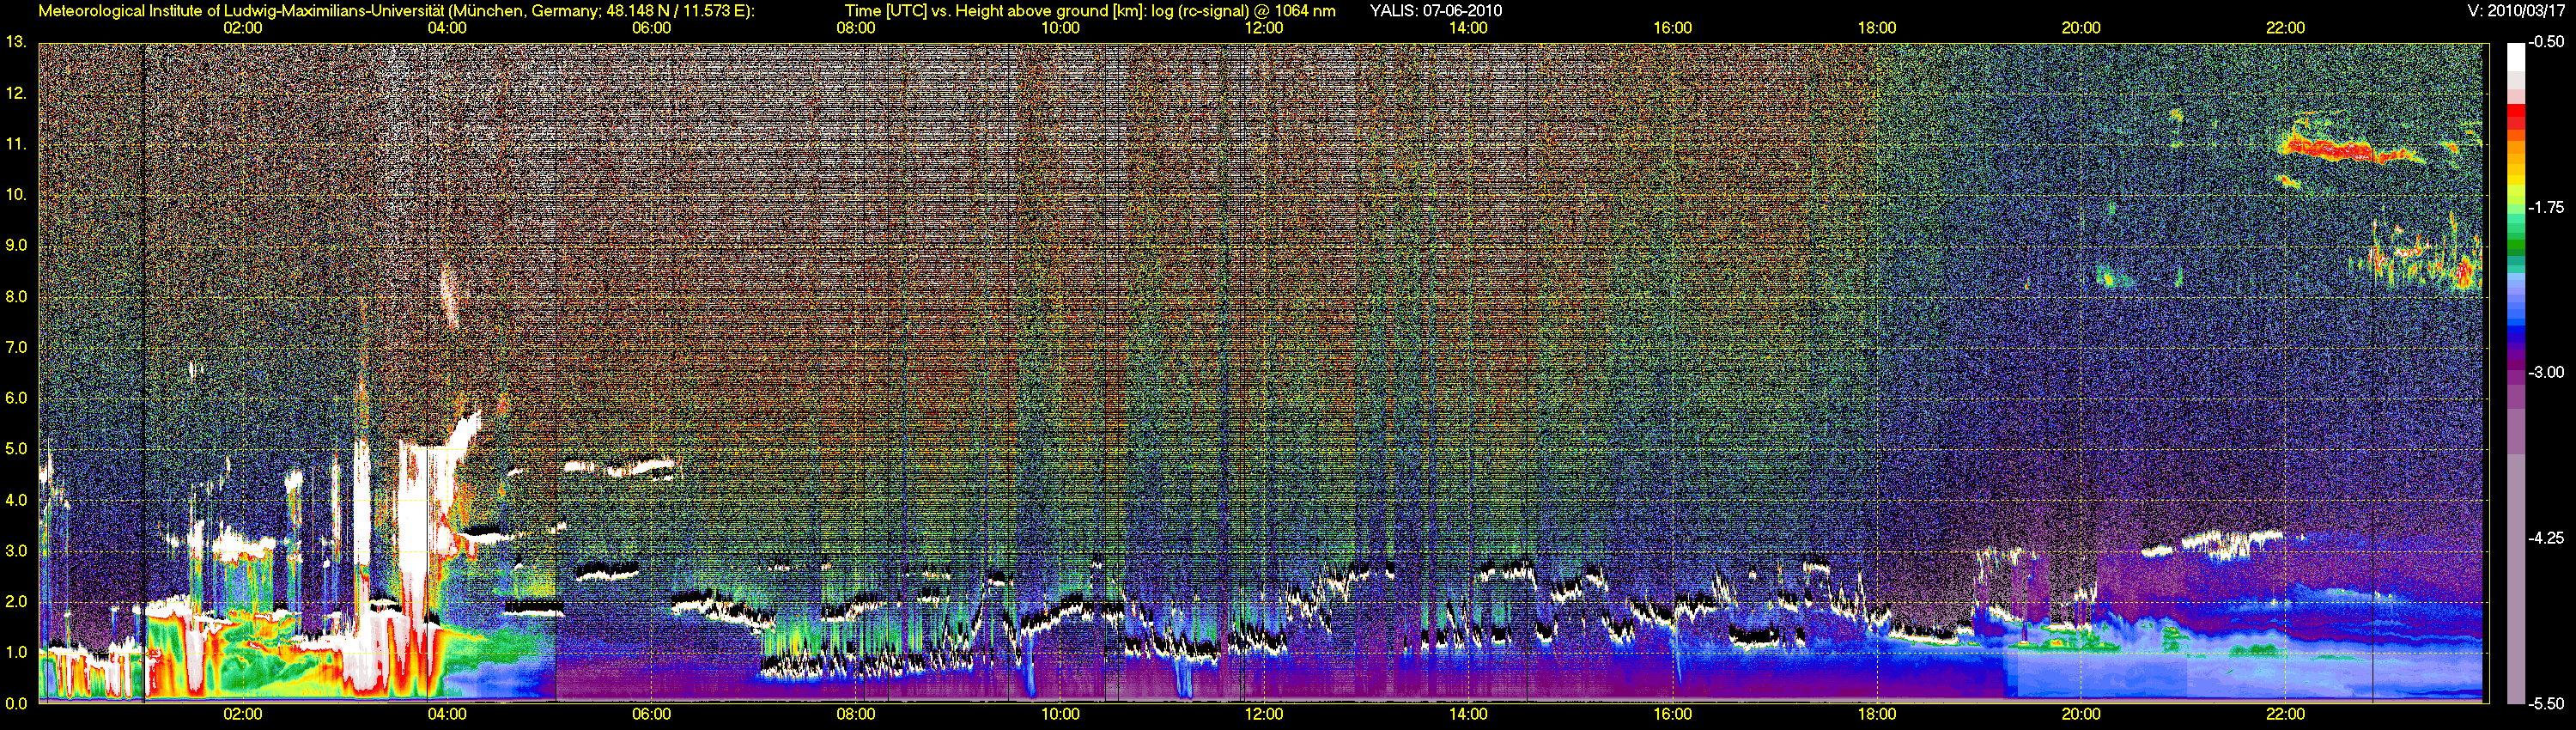Click the '-4.25' color scale value
2576x730 pixels.
(2546, 538)
